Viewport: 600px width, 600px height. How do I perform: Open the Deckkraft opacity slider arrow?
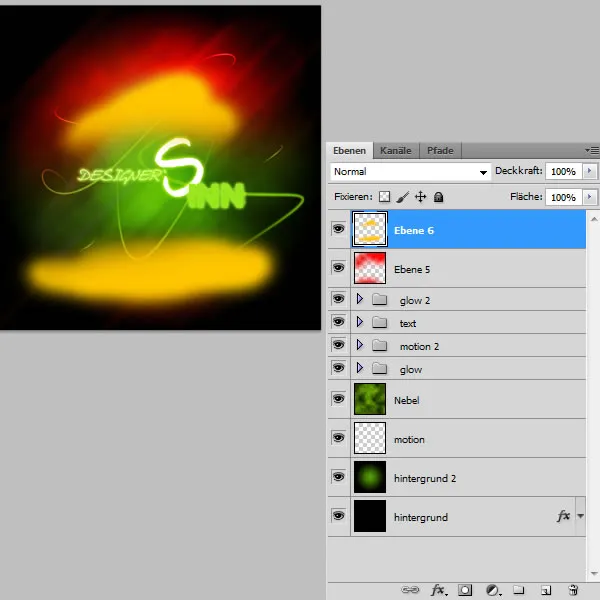click(590, 172)
